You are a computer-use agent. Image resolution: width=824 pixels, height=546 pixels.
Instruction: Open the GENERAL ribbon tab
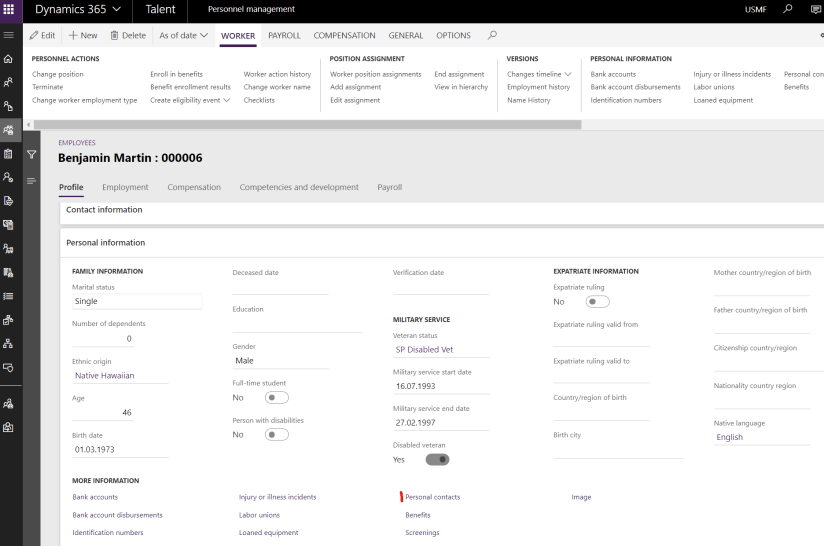coord(406,35)
